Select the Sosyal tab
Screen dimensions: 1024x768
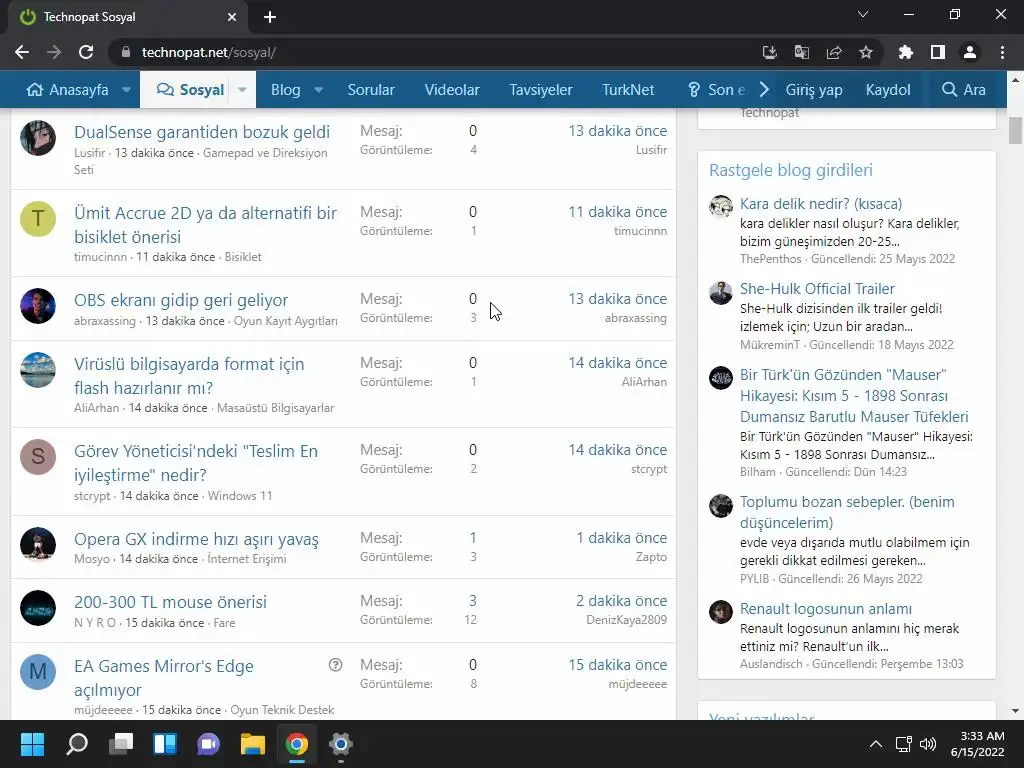click(x=191, y=89)
